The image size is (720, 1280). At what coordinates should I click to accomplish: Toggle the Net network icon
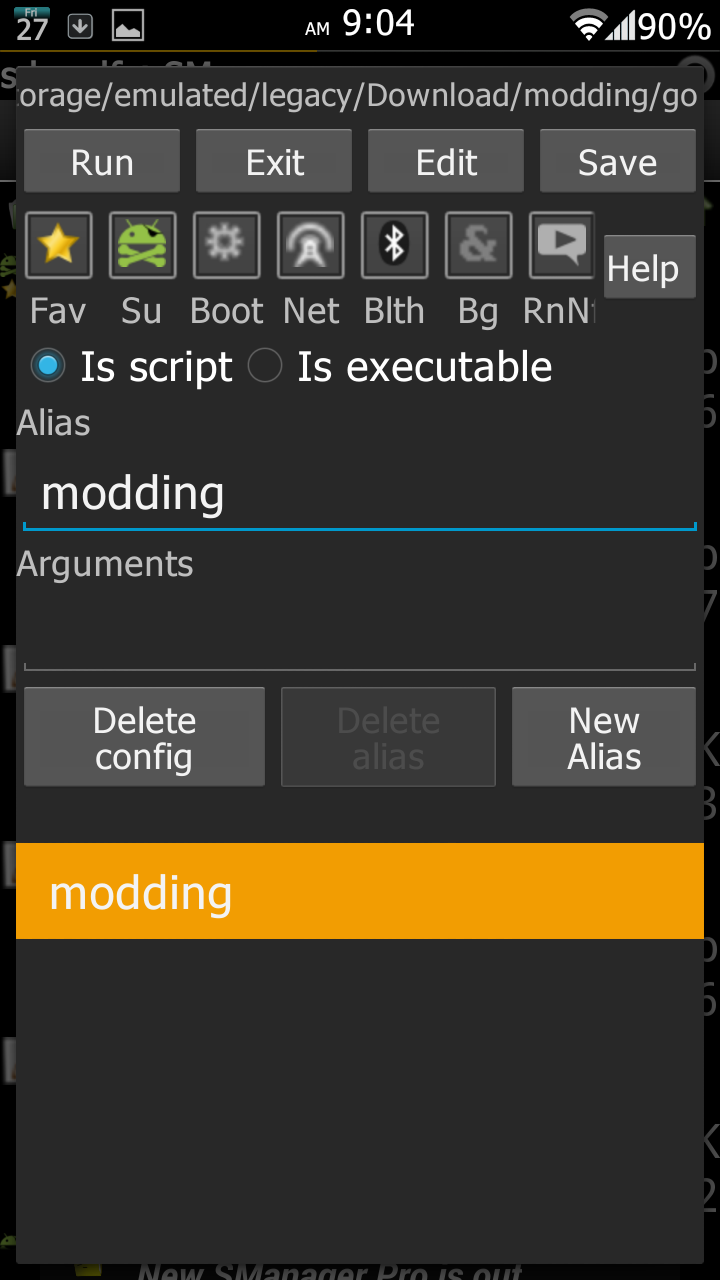coord(311,245)
